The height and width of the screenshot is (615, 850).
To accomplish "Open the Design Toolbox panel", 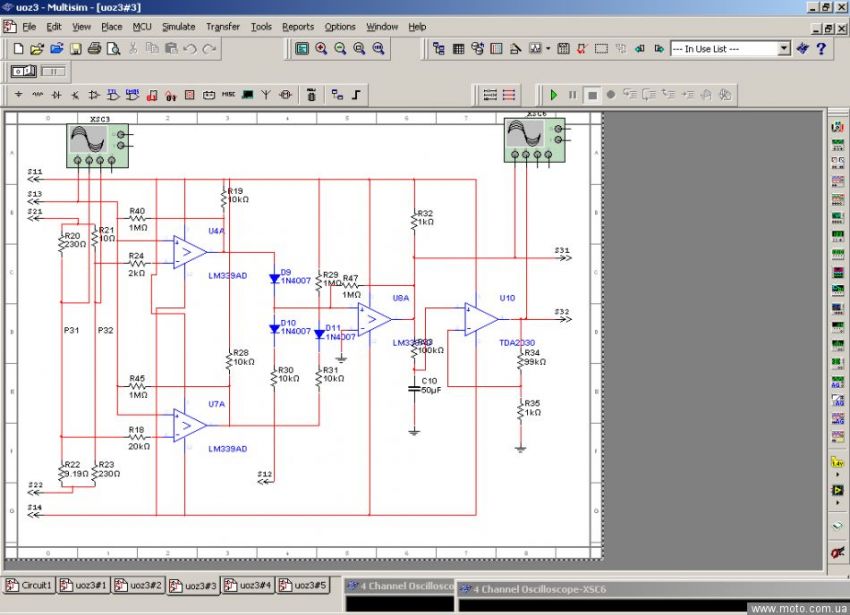I will pos(439,49).
